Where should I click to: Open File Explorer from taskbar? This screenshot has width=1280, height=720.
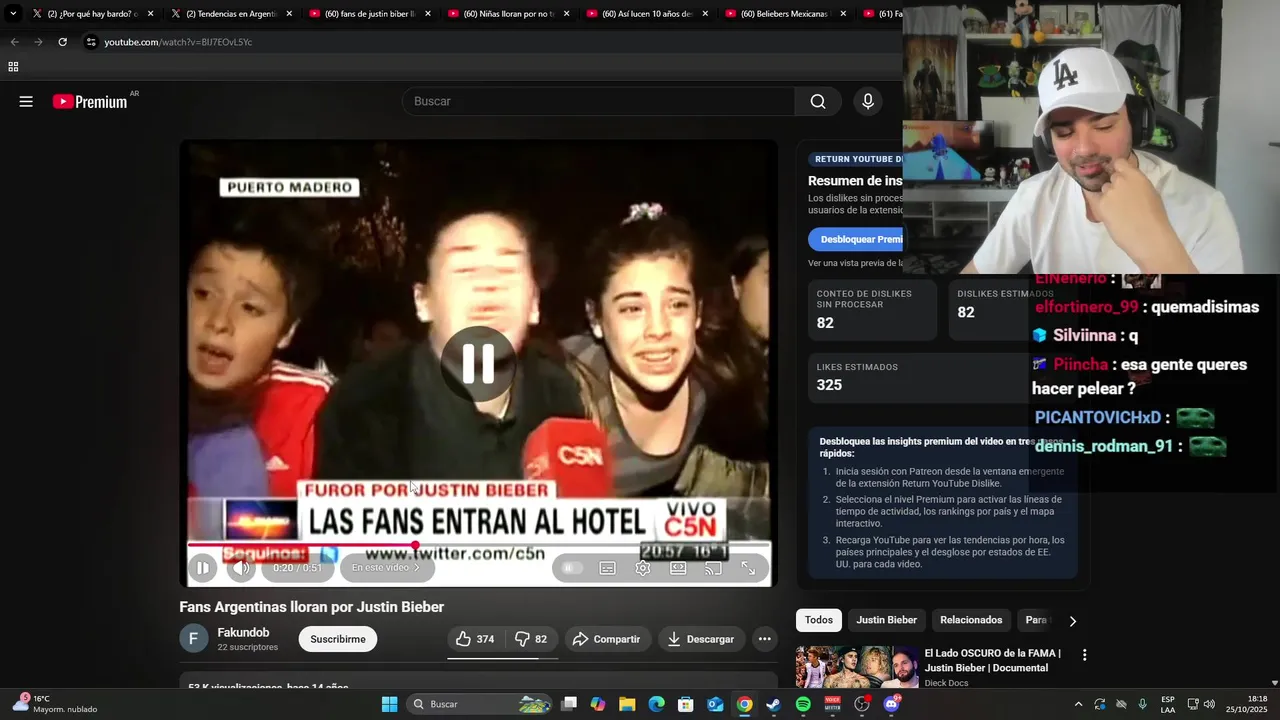click(x=627, y=704)
